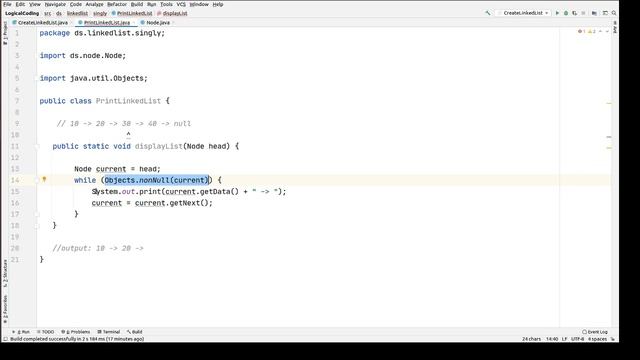Click the singly breadcrumb
The width and height of the screenshot is (640, 360).
[x=100, y=13]
